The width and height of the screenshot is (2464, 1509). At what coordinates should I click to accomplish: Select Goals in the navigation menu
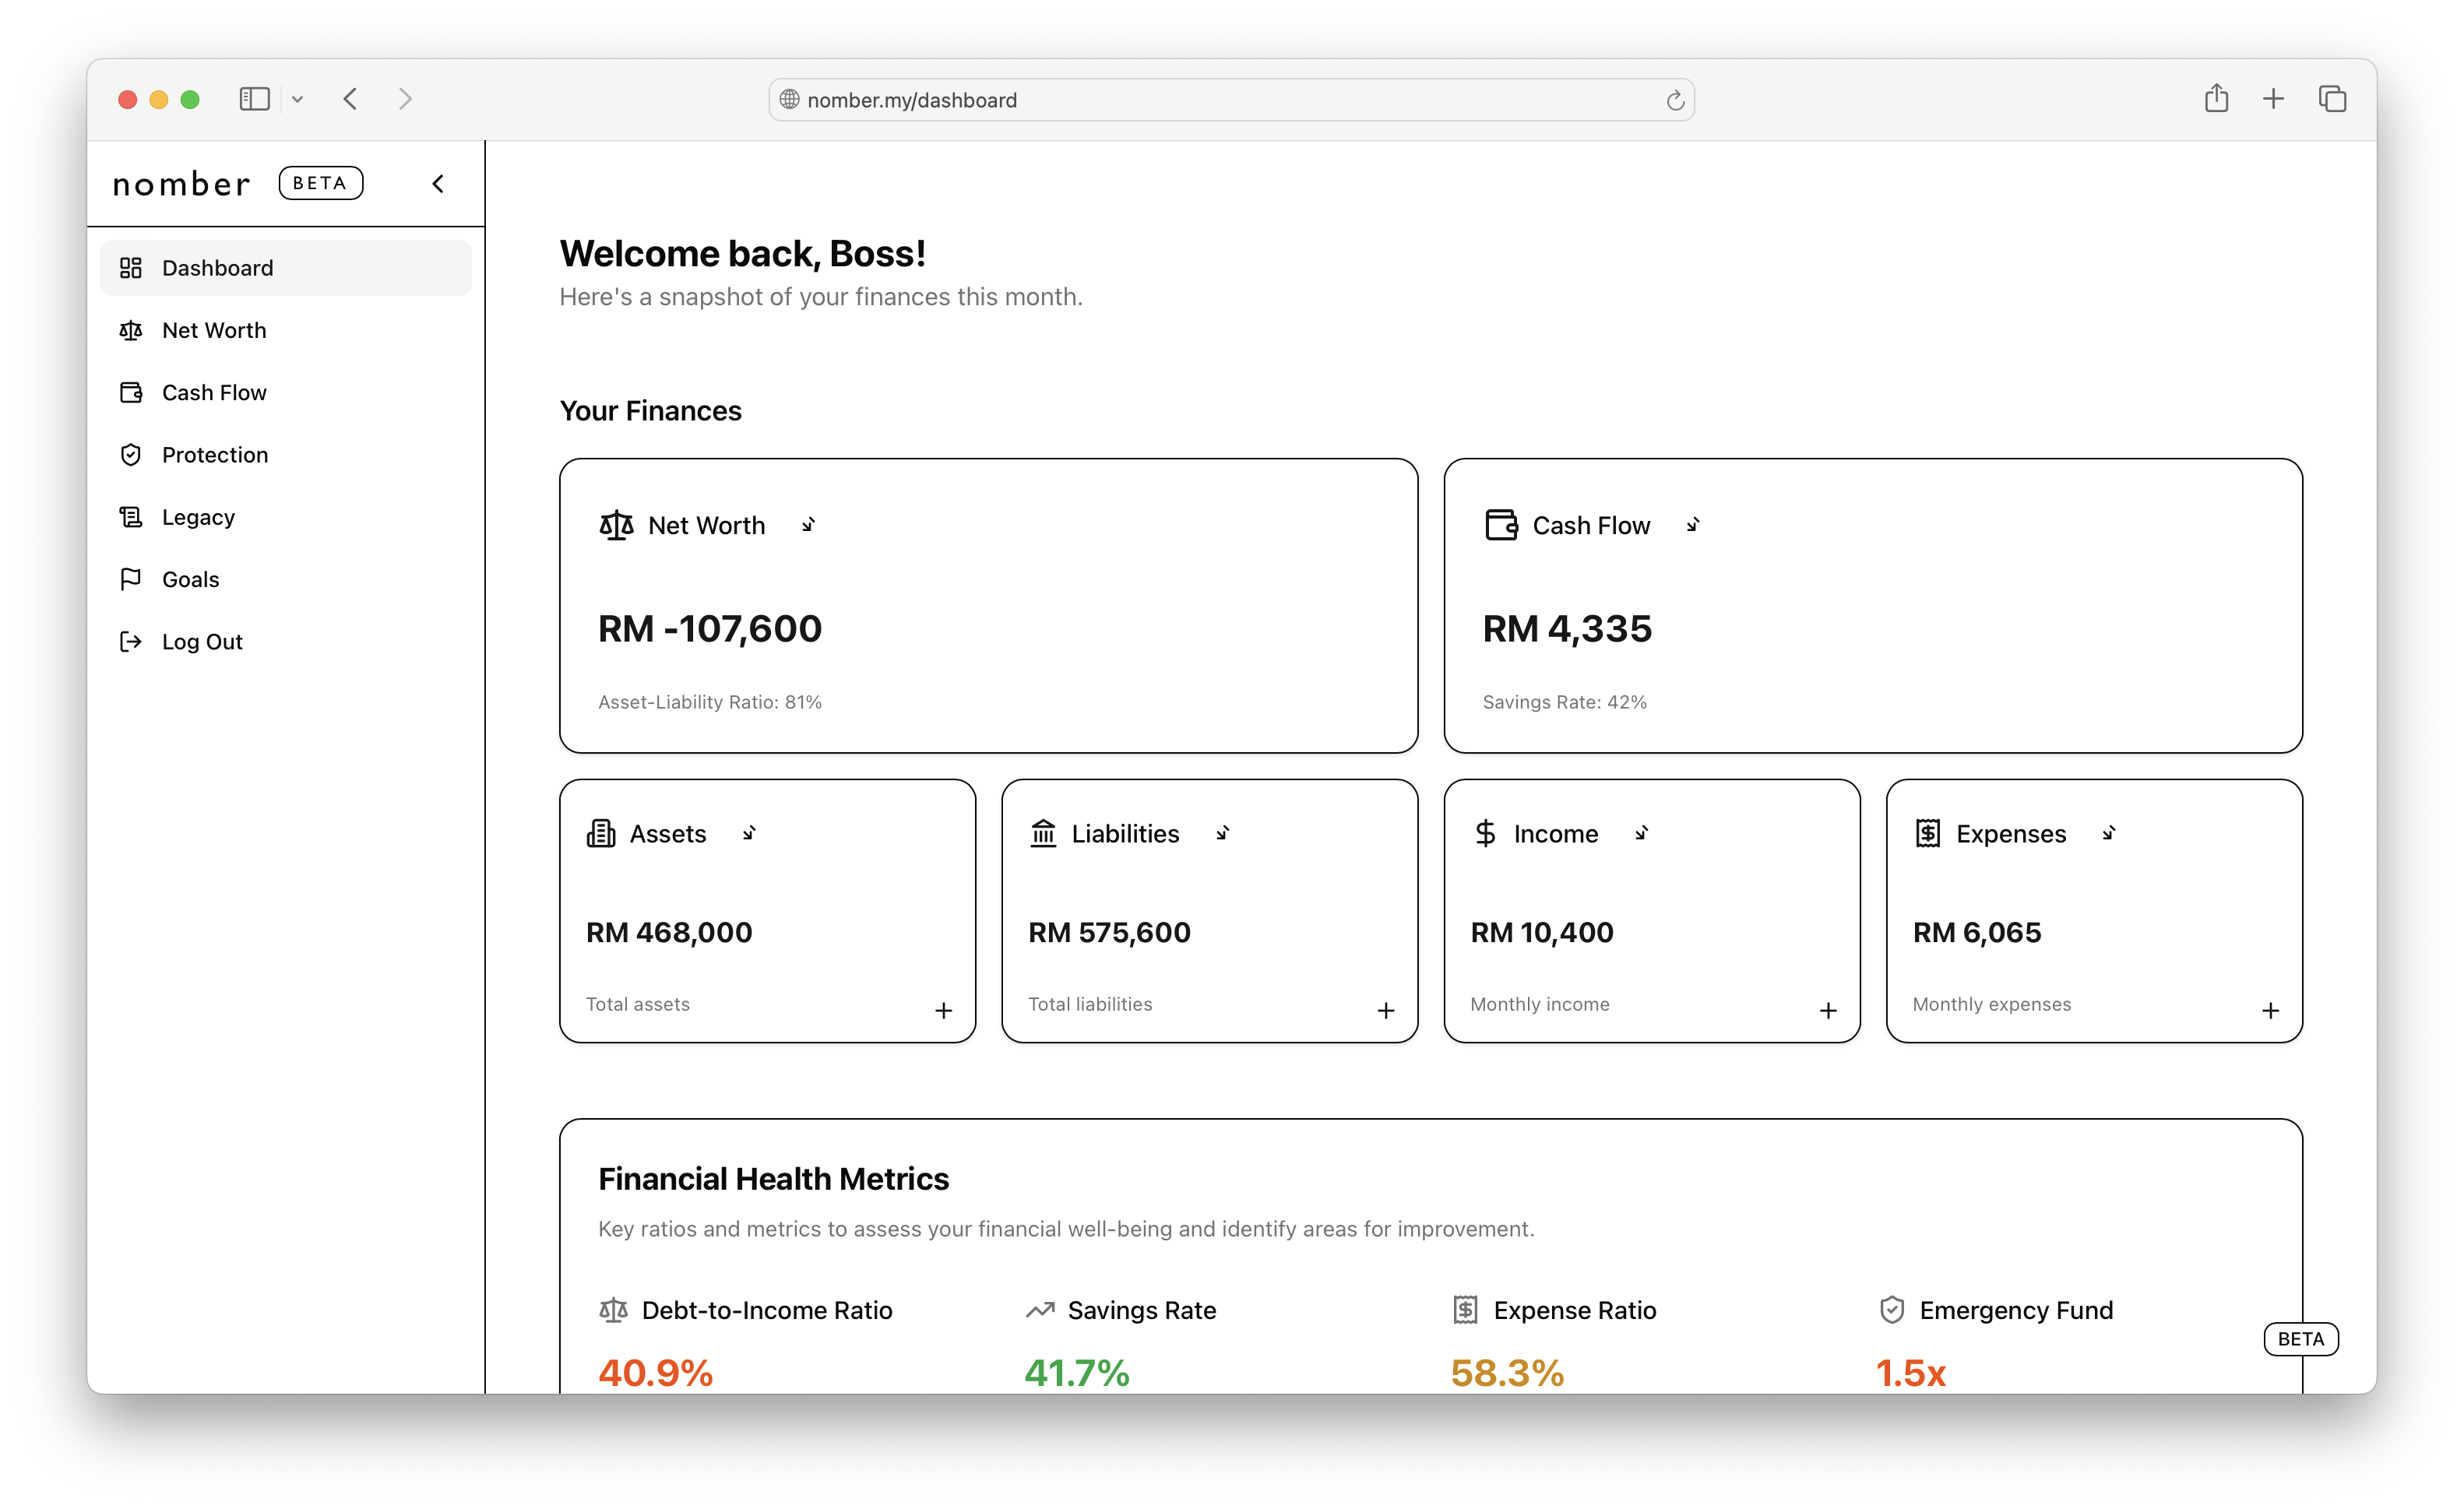point(190,579)
